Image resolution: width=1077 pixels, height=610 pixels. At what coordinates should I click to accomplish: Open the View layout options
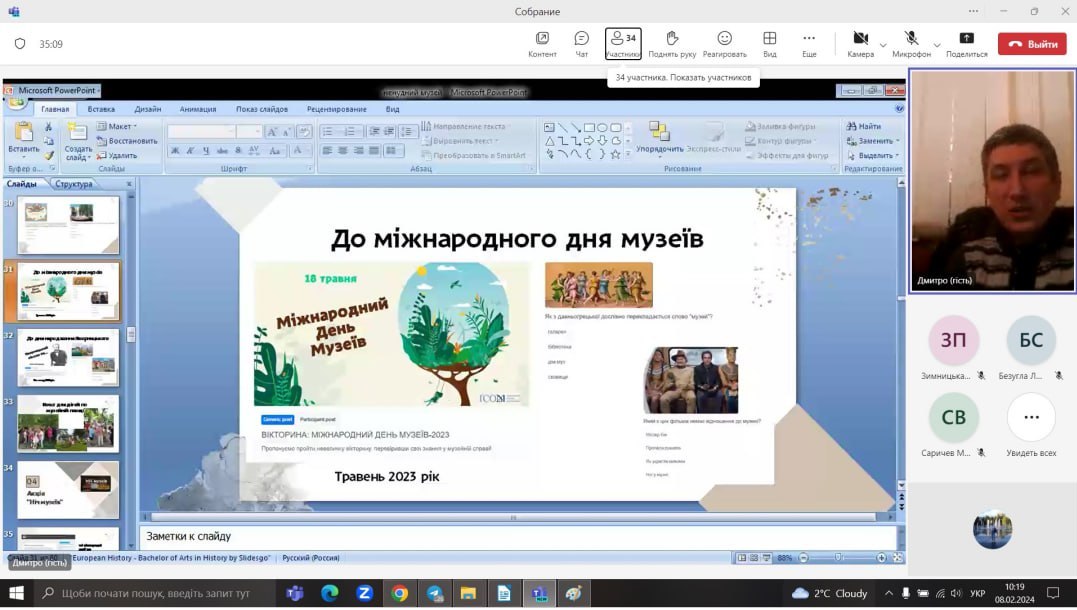click(770, 43)
